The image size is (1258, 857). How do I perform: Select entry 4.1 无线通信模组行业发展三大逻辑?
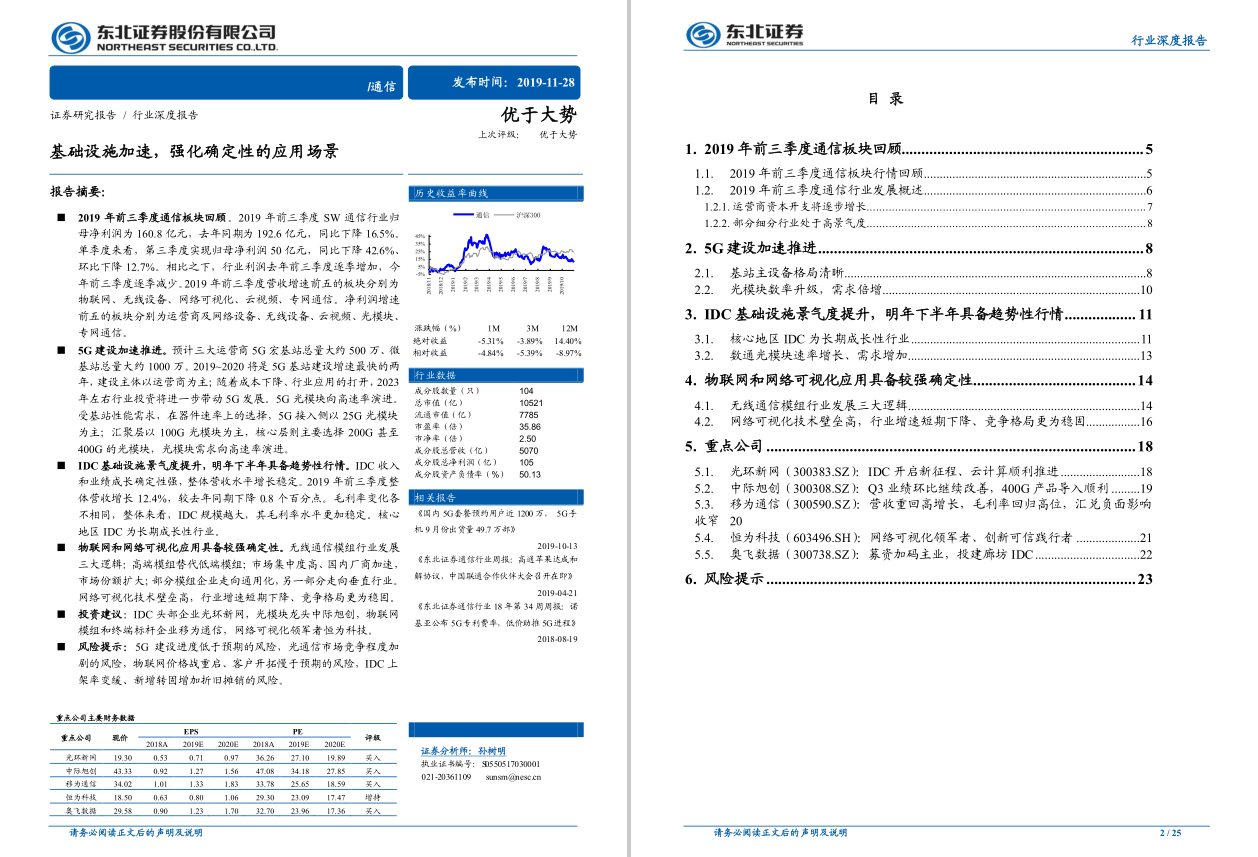(924, 405)
